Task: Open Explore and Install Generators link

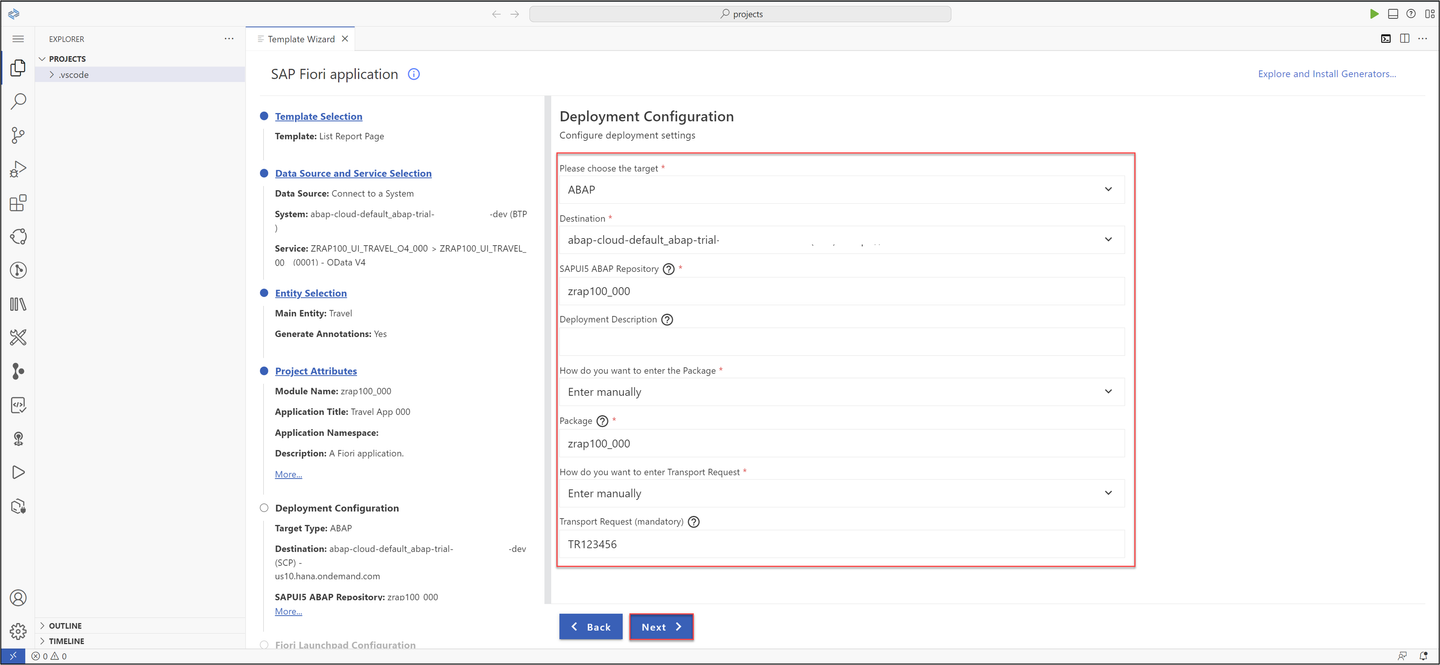Action: pyautogui.click(x=1327, y=74)
